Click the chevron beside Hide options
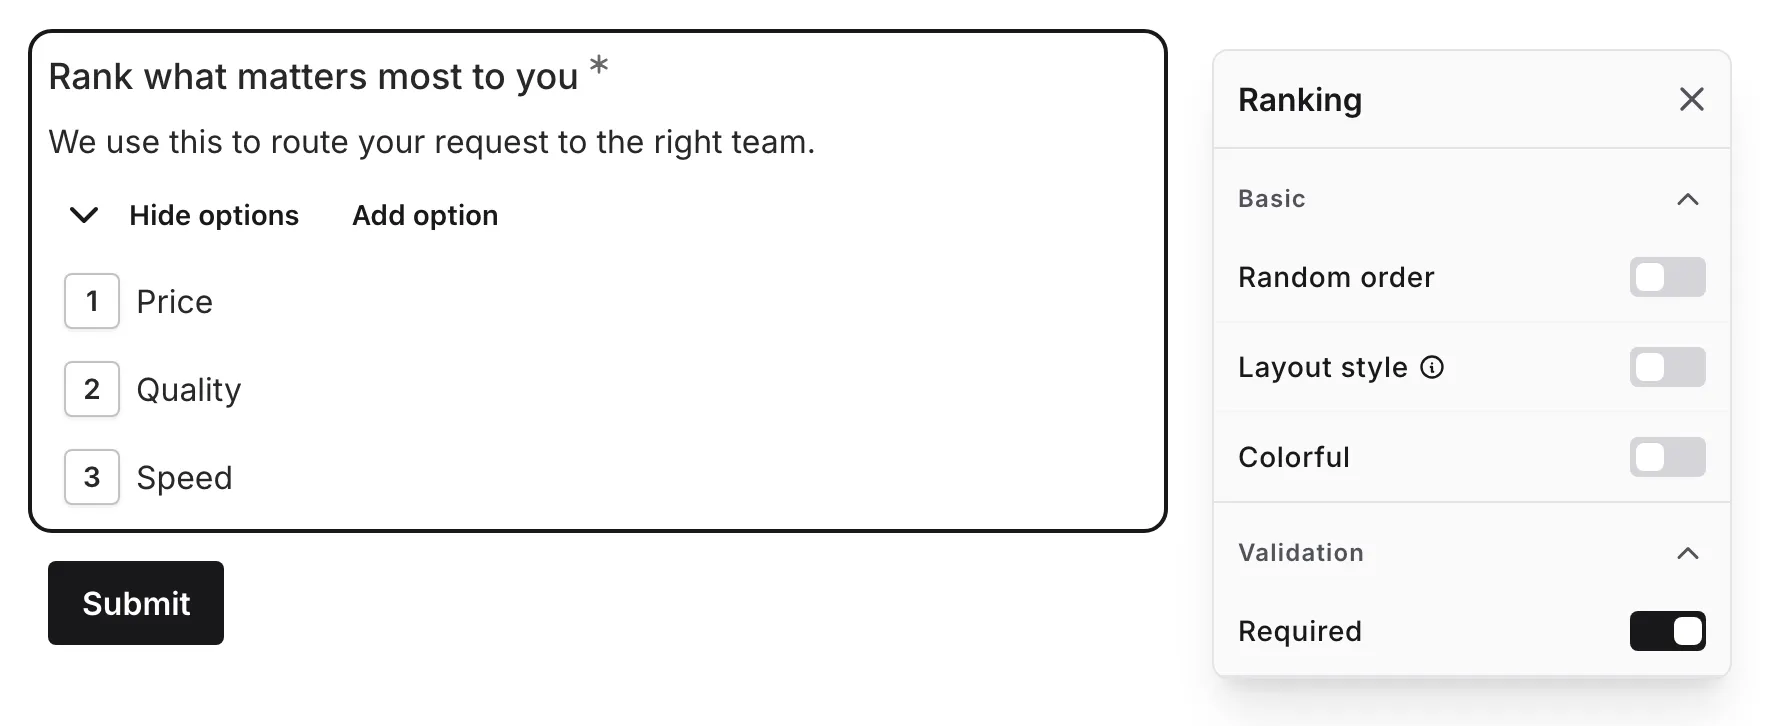Image resolution: width=1780 pixels, height=726 pixels. (x=84, y=215)
